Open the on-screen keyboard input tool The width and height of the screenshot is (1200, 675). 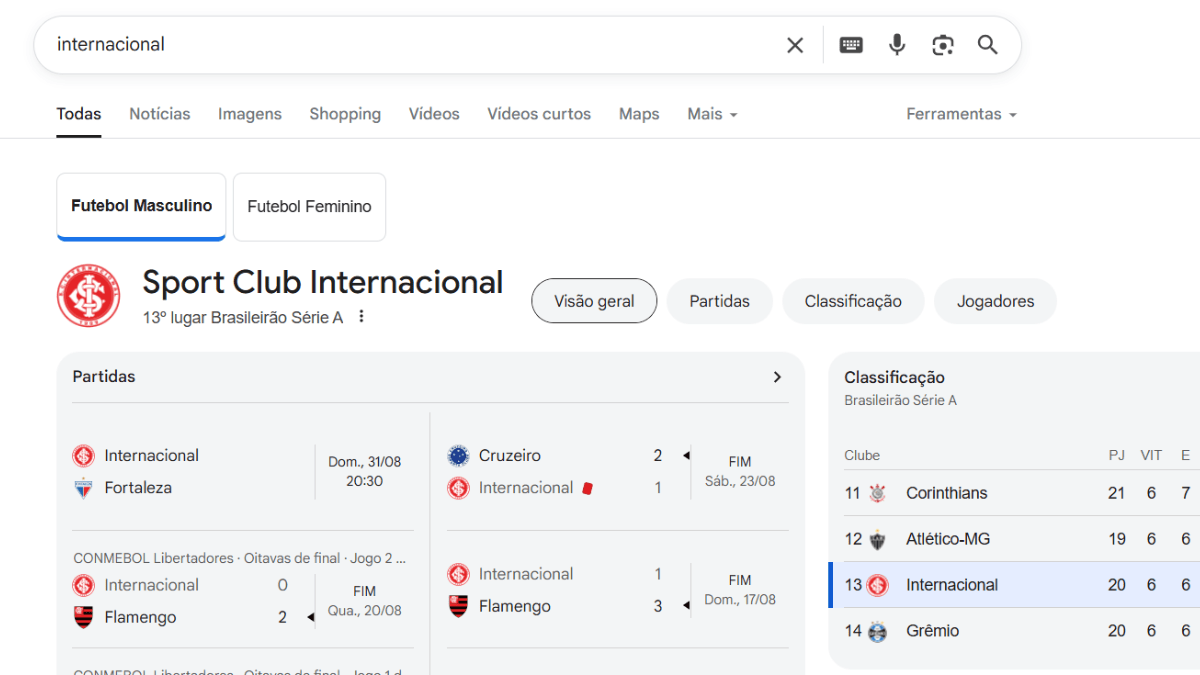click(x=851, y=45)
